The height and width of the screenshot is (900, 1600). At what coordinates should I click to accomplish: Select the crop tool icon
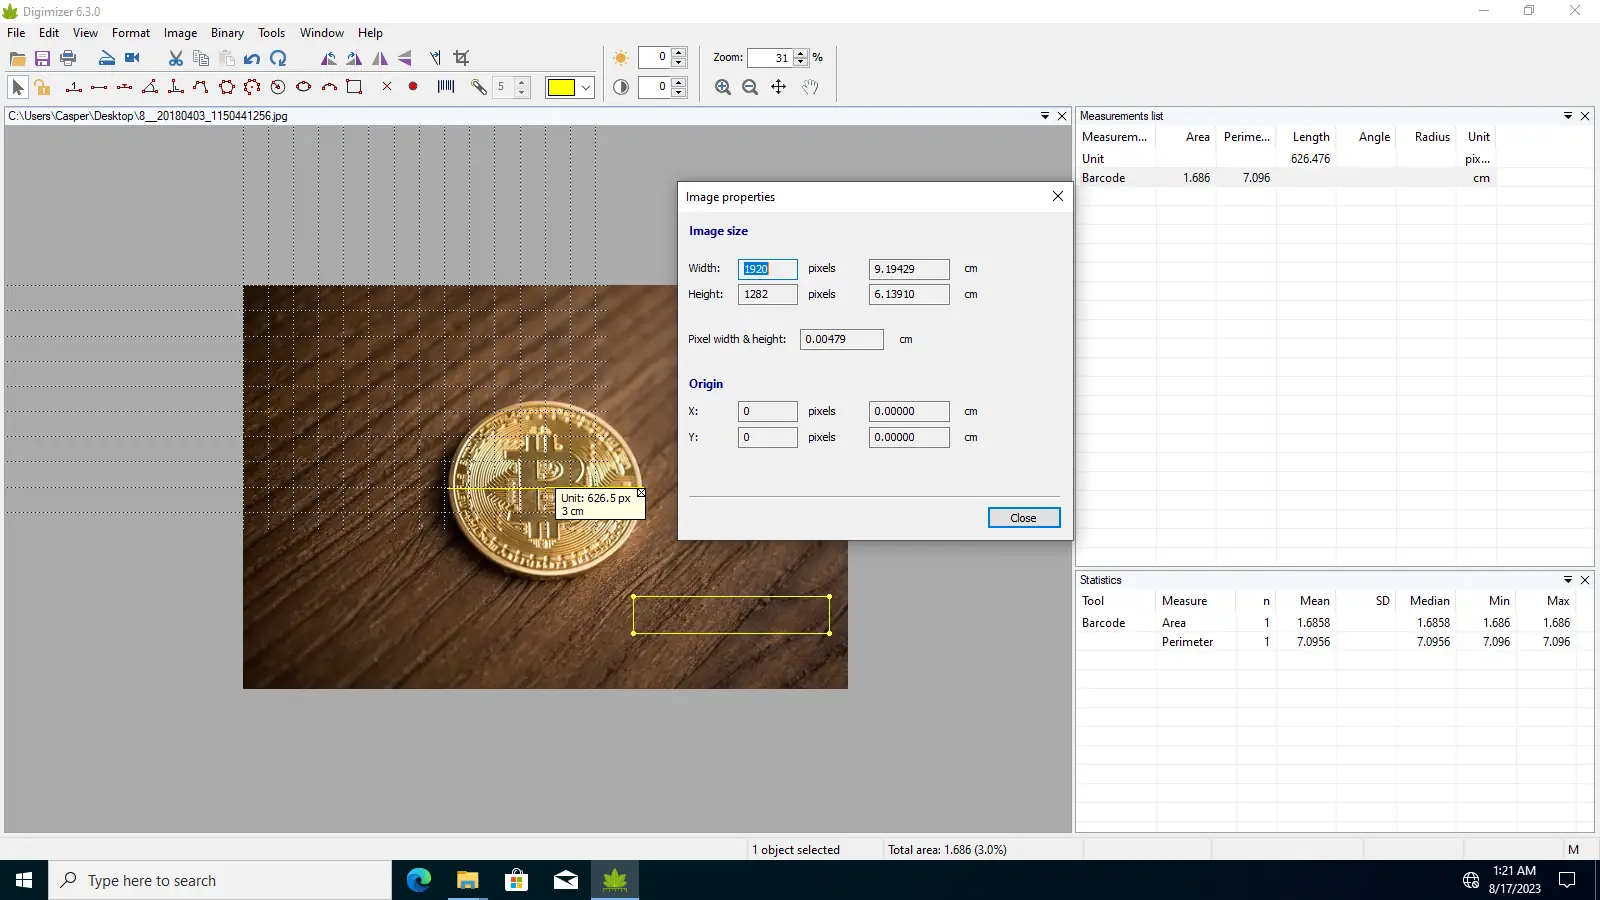tap(461, 59)
